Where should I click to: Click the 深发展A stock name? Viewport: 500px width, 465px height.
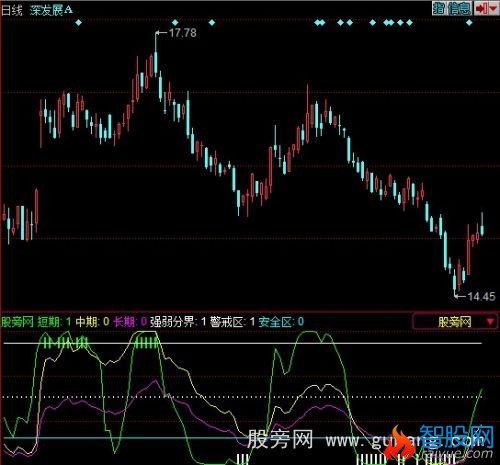(51, 10)
